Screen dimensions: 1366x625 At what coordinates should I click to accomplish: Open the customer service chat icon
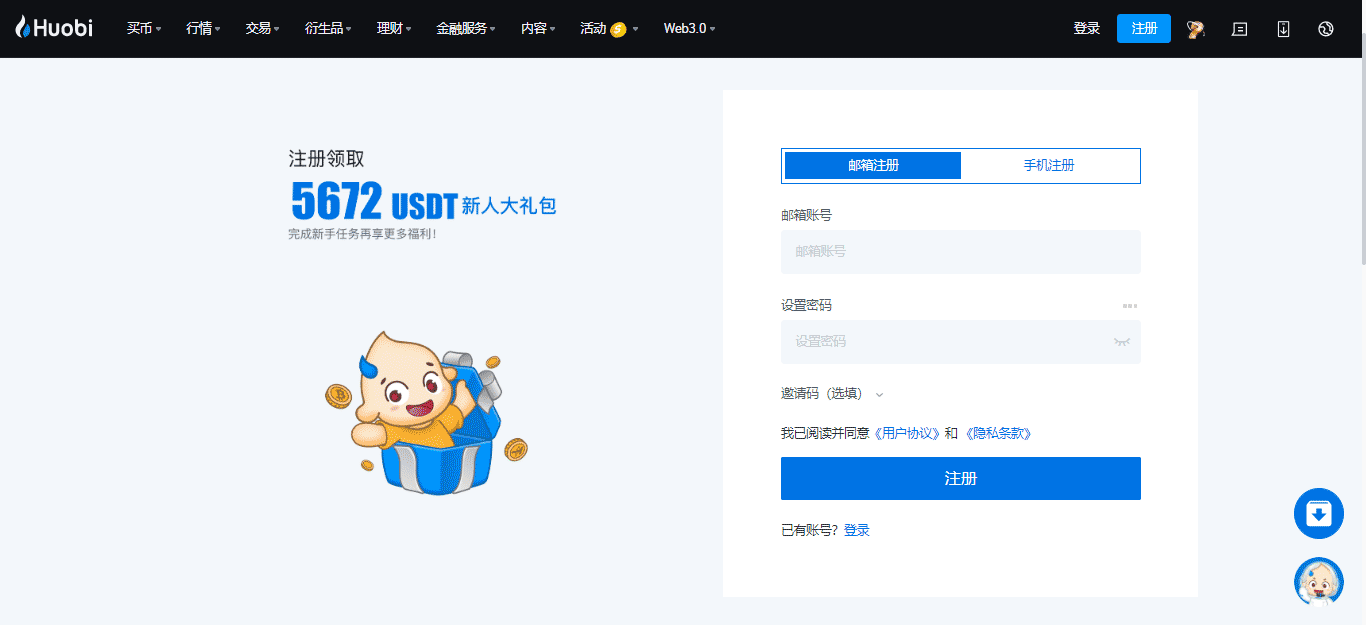[x=1239, y=28]
